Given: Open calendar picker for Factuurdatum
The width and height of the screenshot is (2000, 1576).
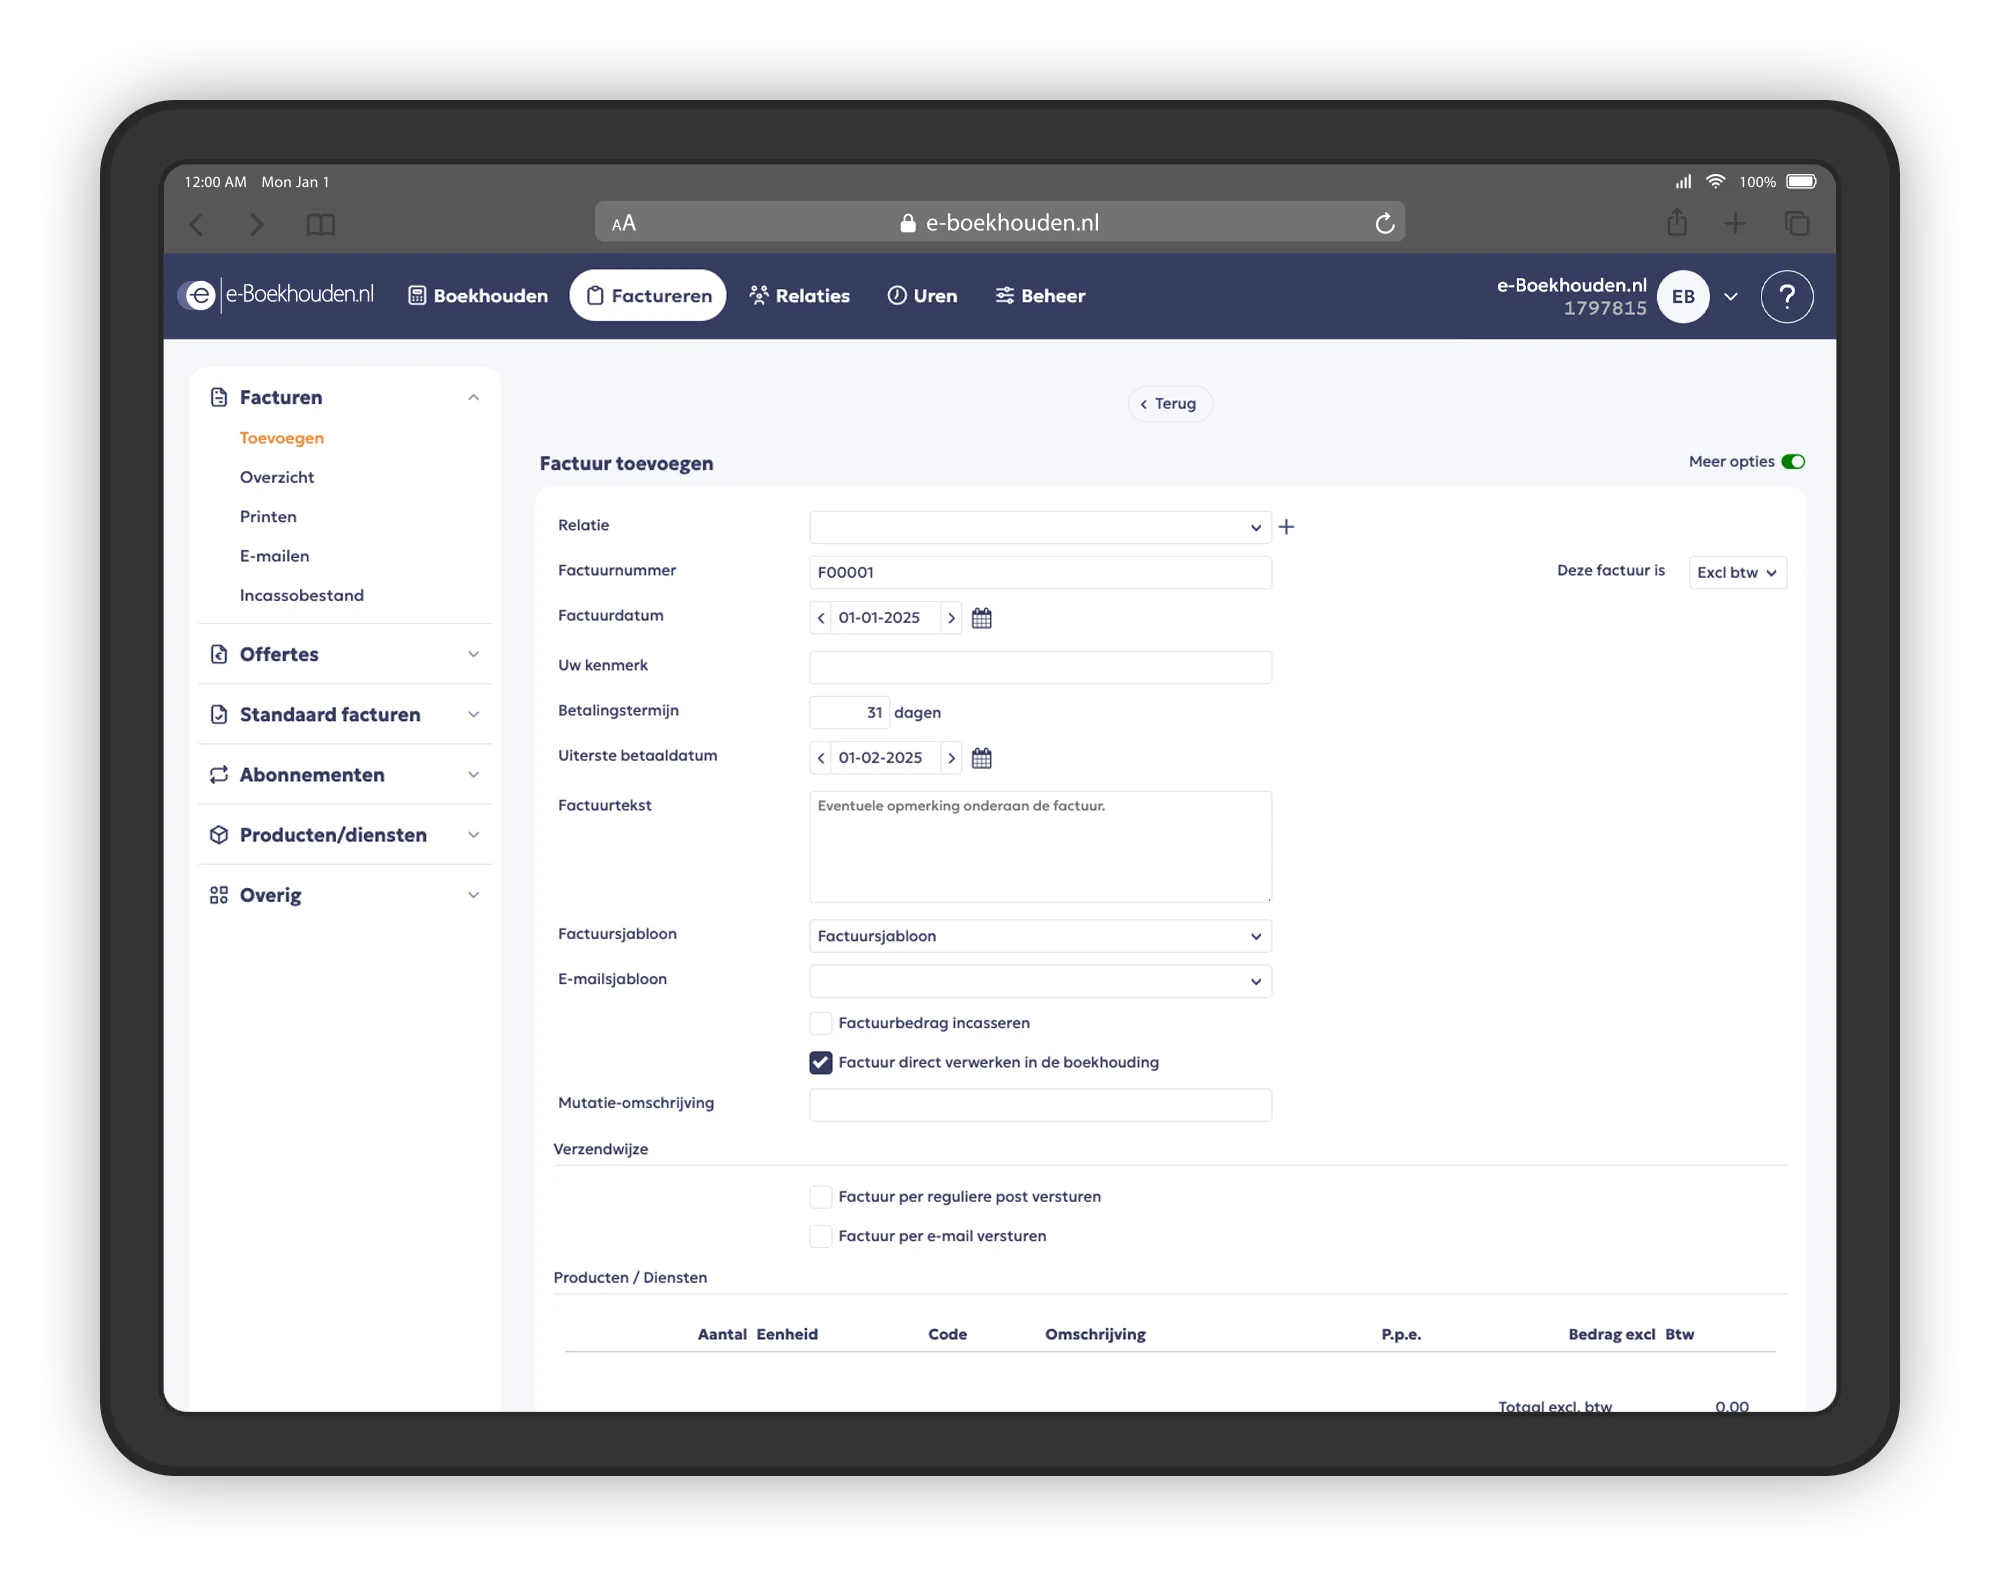Looking at the screenshot, I should point(981,618).
